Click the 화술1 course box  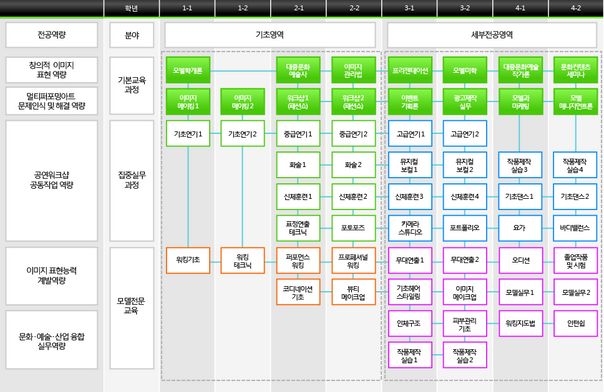298,165
